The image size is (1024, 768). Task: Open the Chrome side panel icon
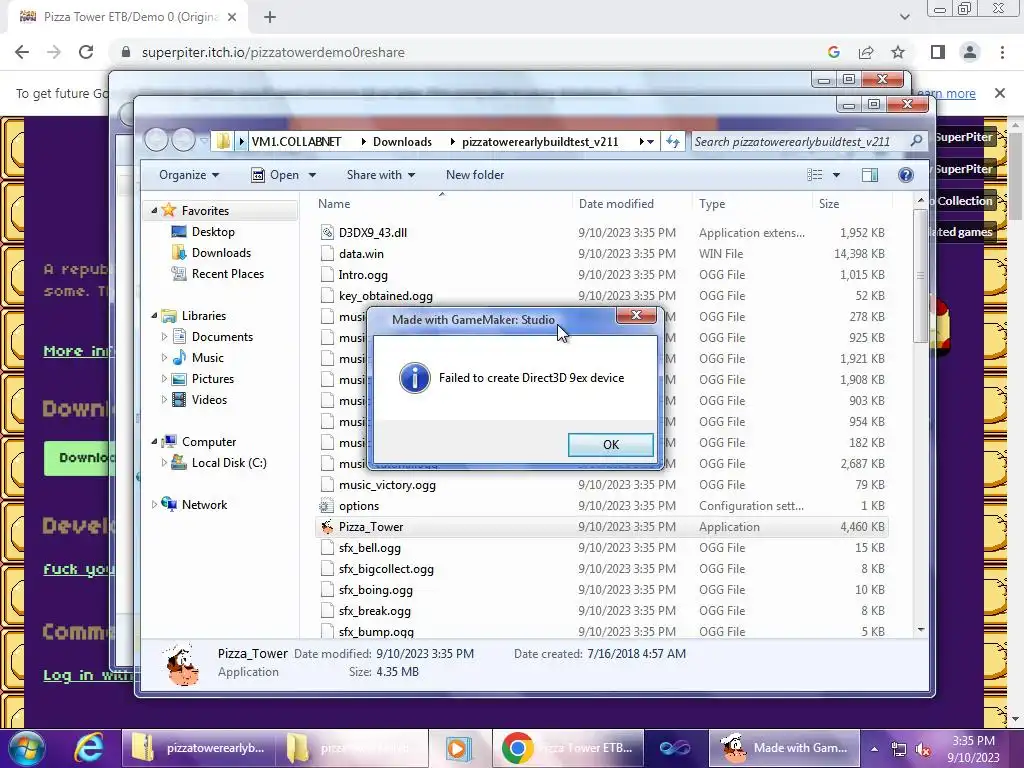[x=938, y=52]
